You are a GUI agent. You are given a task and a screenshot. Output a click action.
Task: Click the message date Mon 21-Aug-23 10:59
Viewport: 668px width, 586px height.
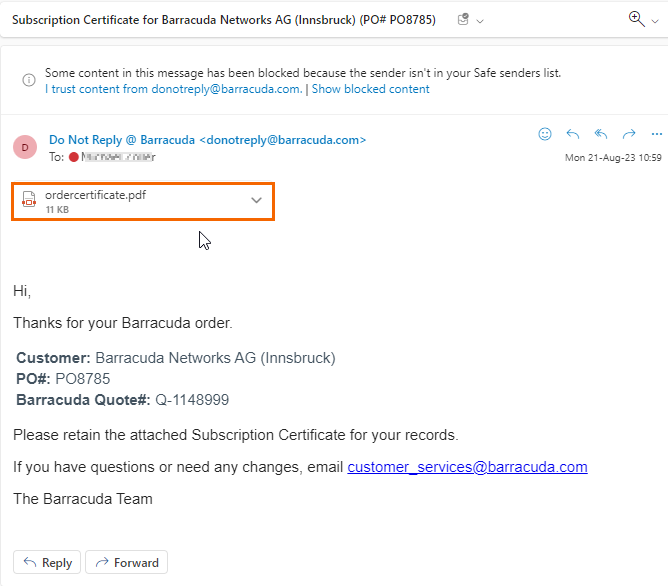pos(613,158)
